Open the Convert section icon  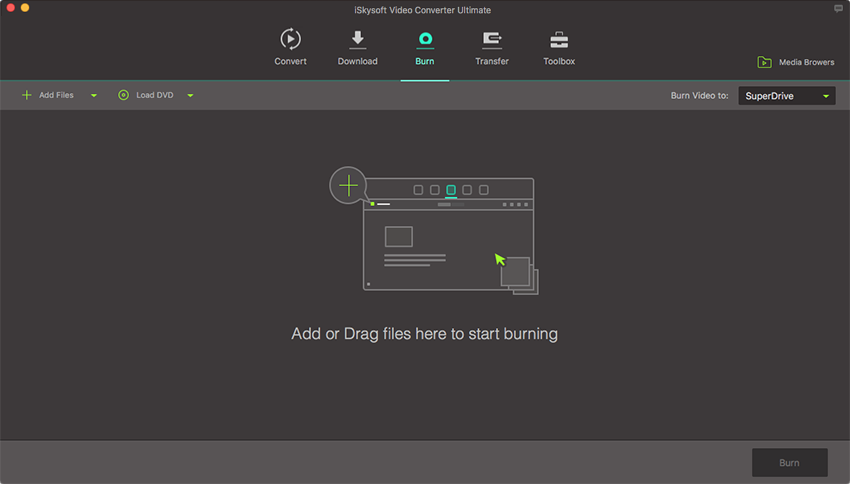[290, 39]
